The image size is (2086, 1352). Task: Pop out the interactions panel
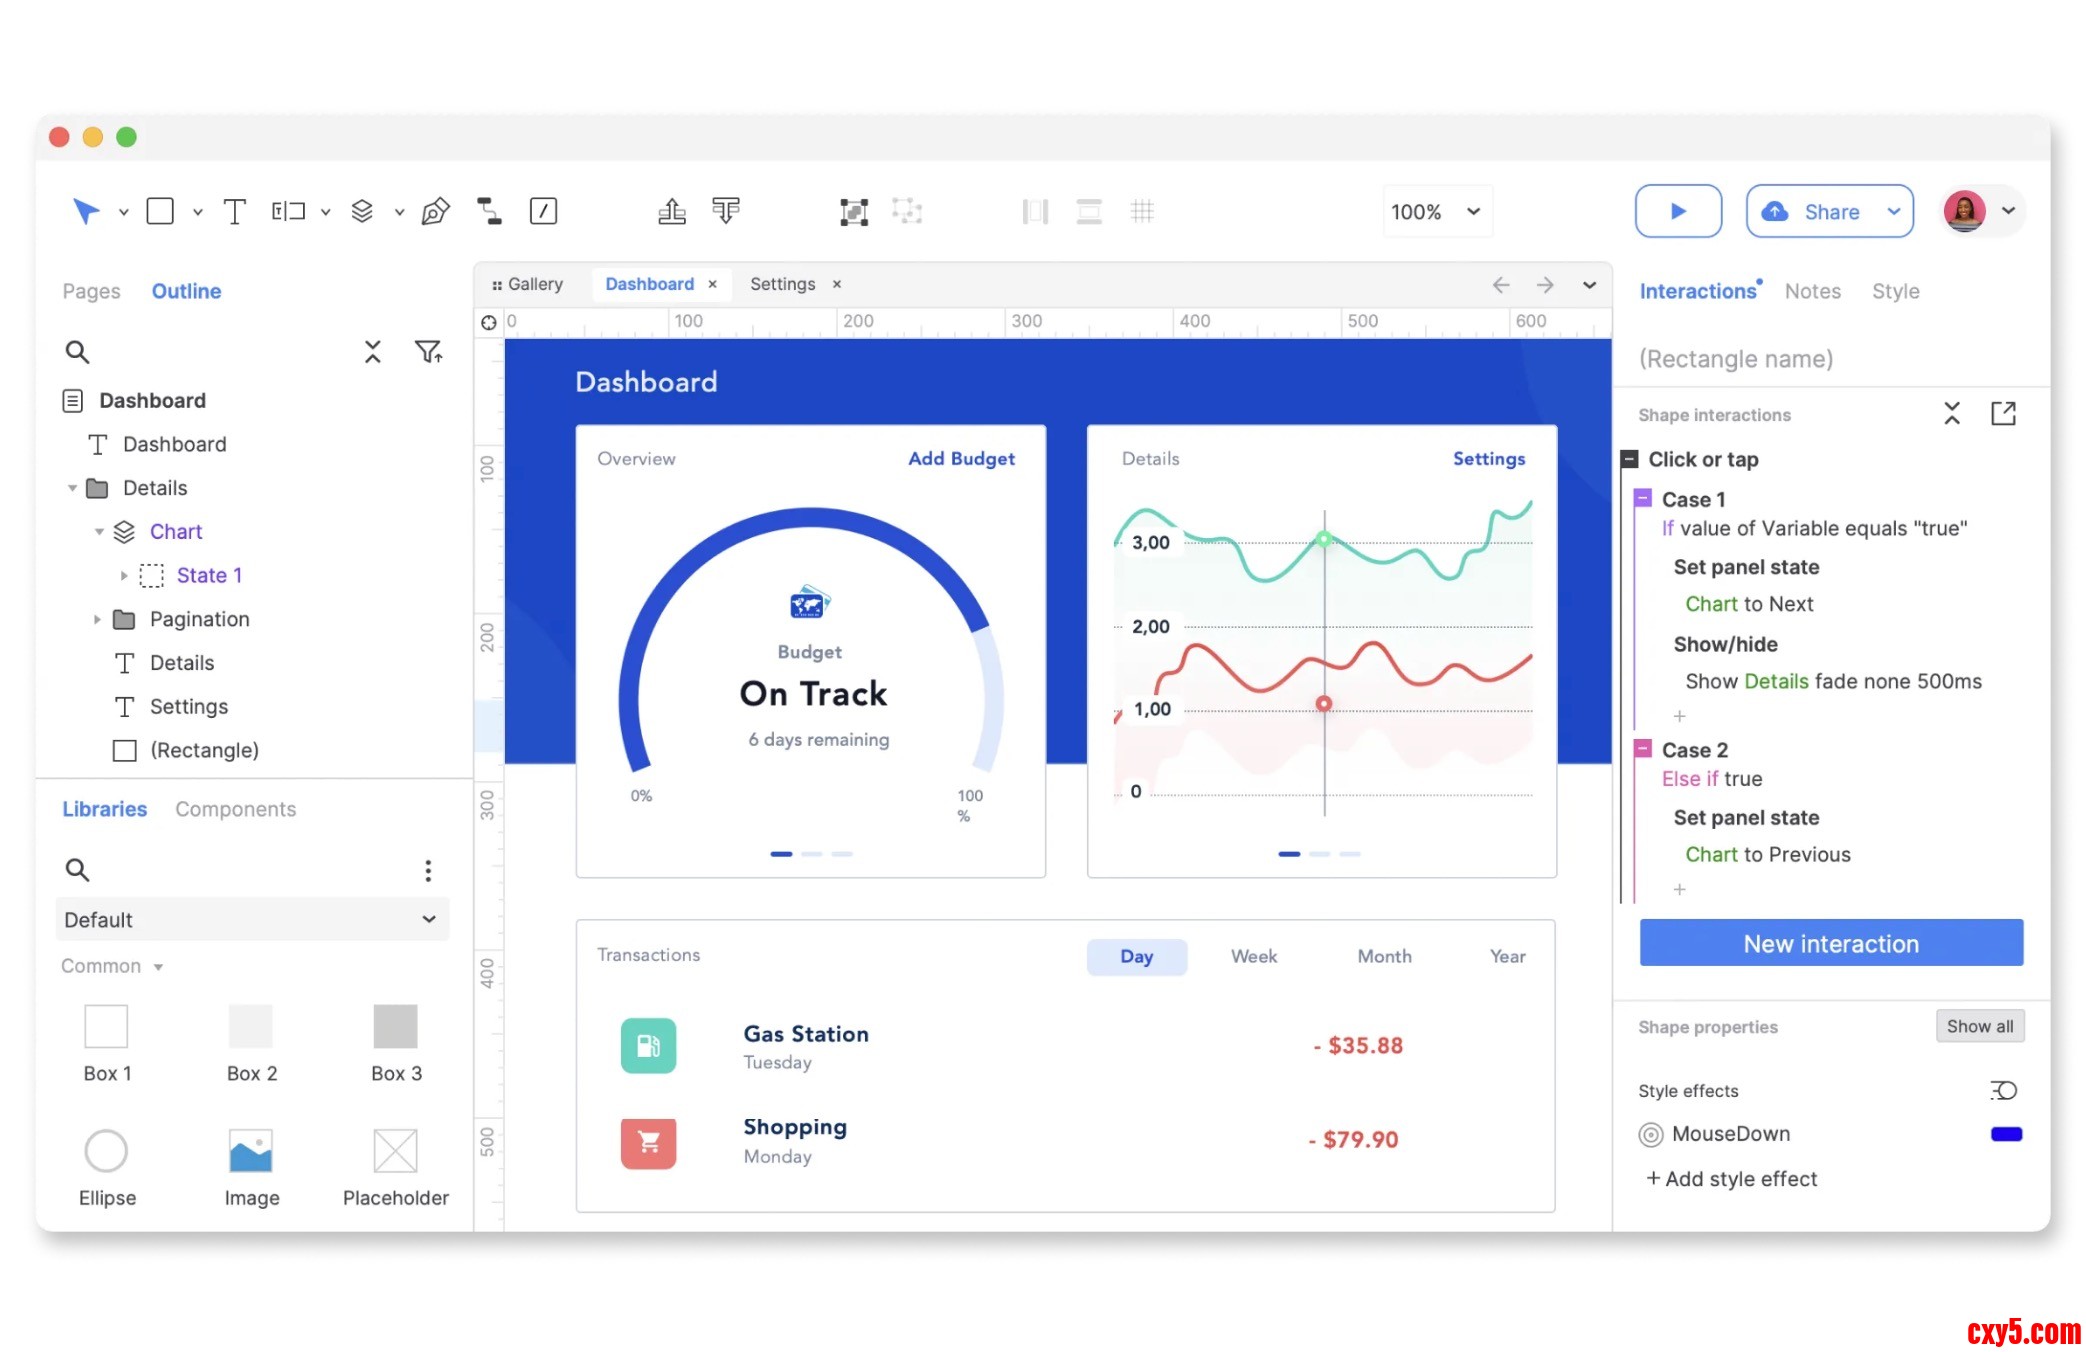pos(2003,414)
